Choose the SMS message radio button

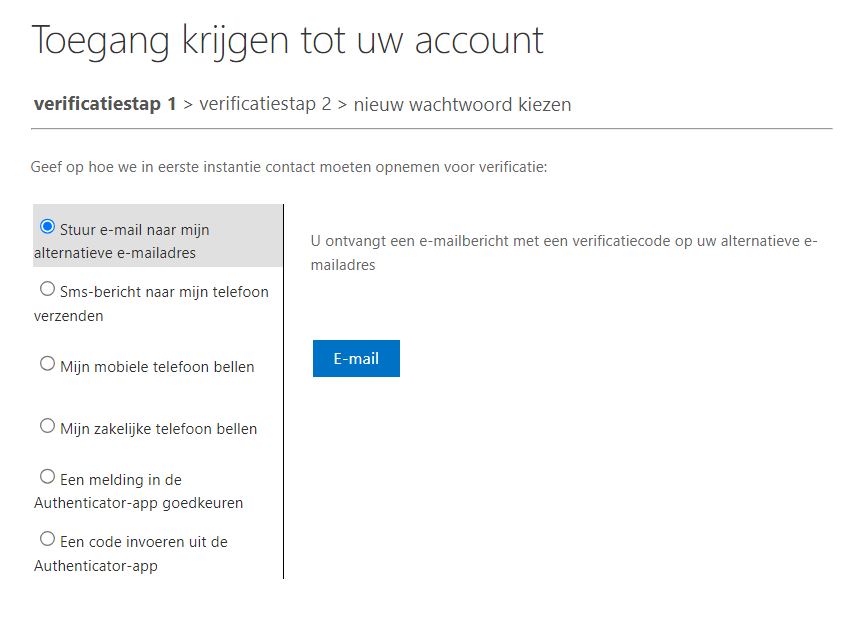click(47, 289)
